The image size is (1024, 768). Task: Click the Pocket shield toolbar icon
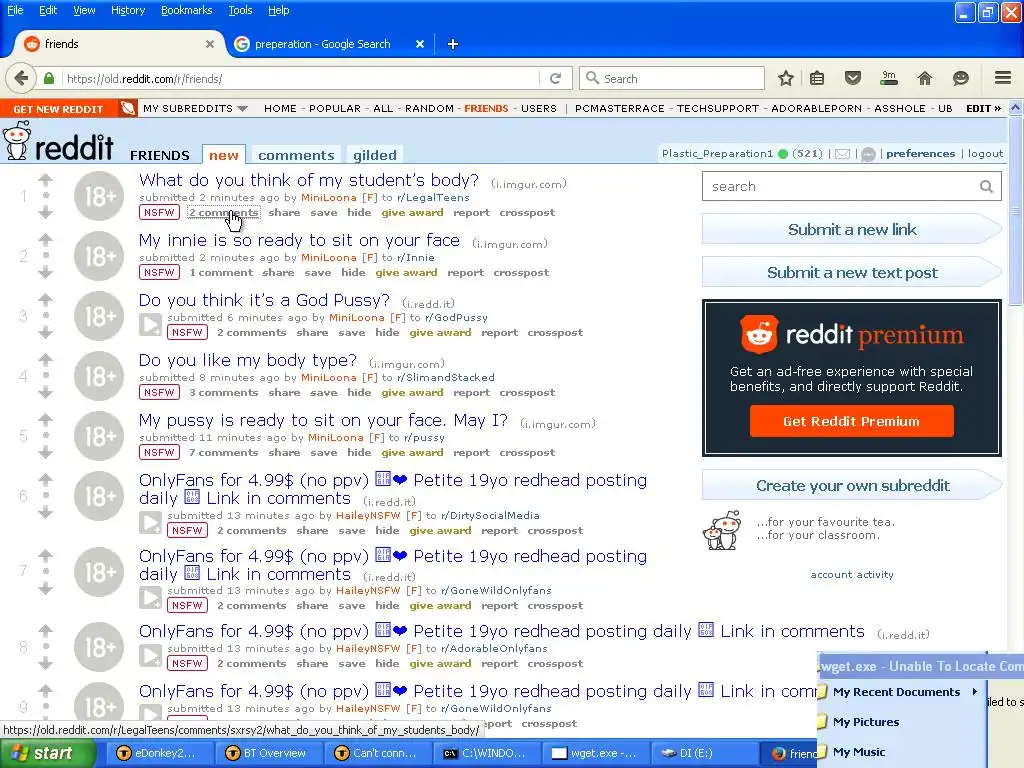pyautogui.click(x=853, y=78)
